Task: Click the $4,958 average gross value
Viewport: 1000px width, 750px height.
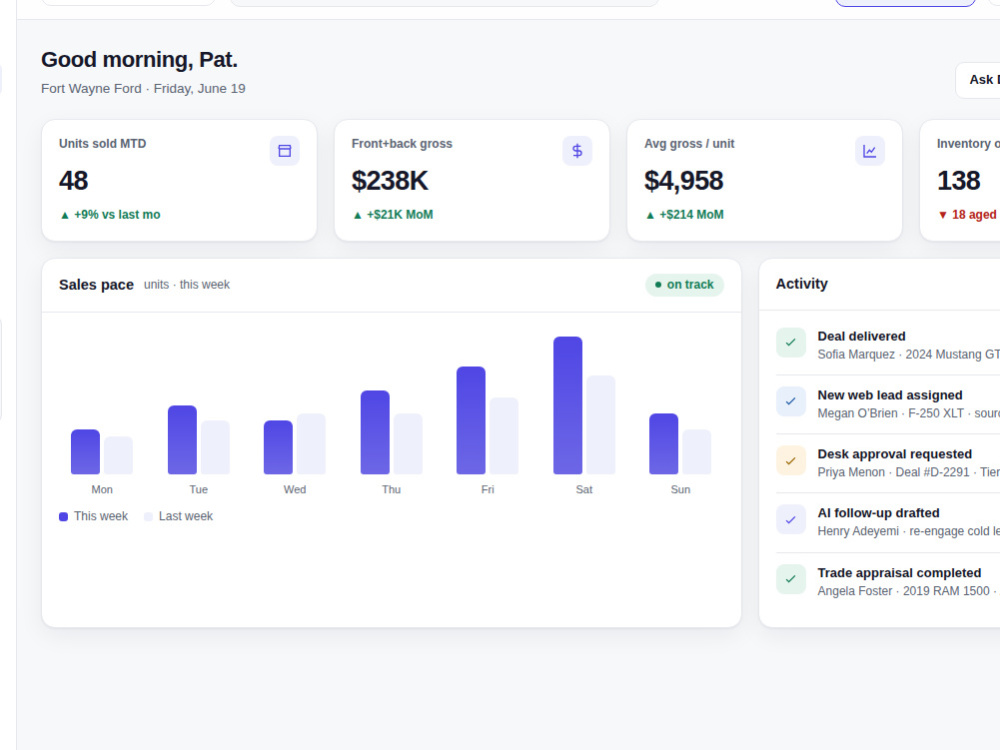Action: 684,180
